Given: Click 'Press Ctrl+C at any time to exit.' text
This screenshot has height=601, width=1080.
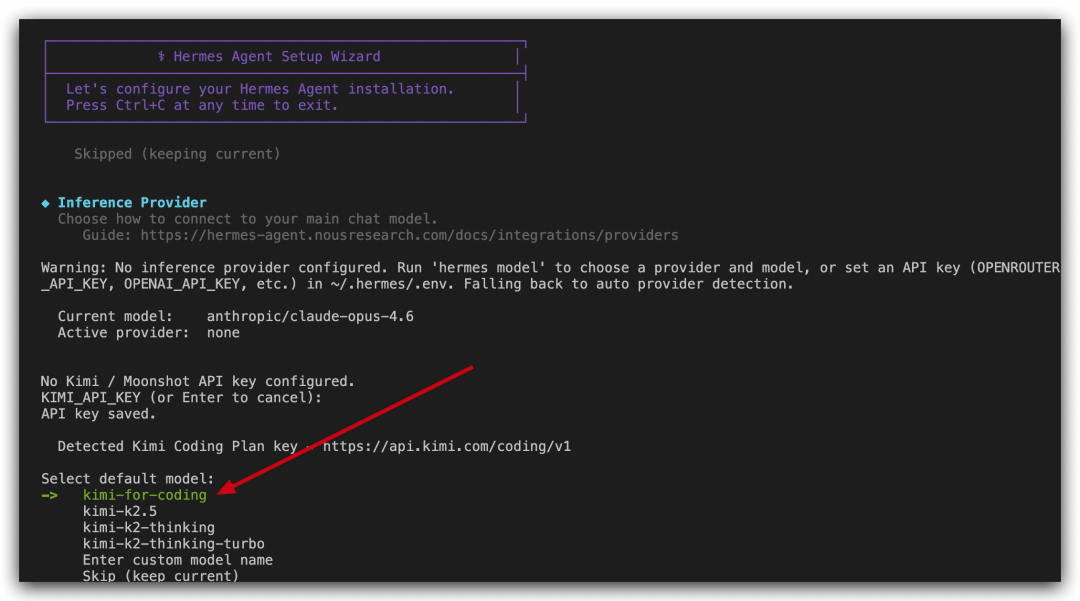Looking at the screenshot, I should [x=202, y=105].
